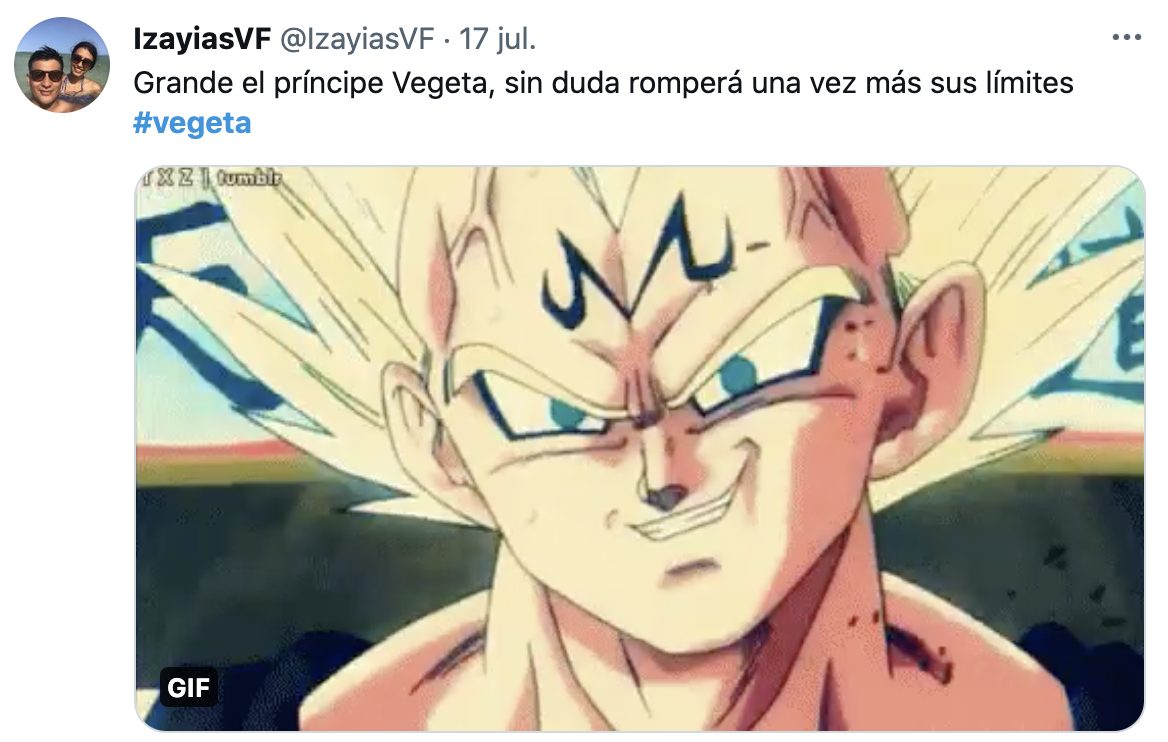1168x742 pixels.
Task: Play the Vegeta GIF
Action: 640,448
